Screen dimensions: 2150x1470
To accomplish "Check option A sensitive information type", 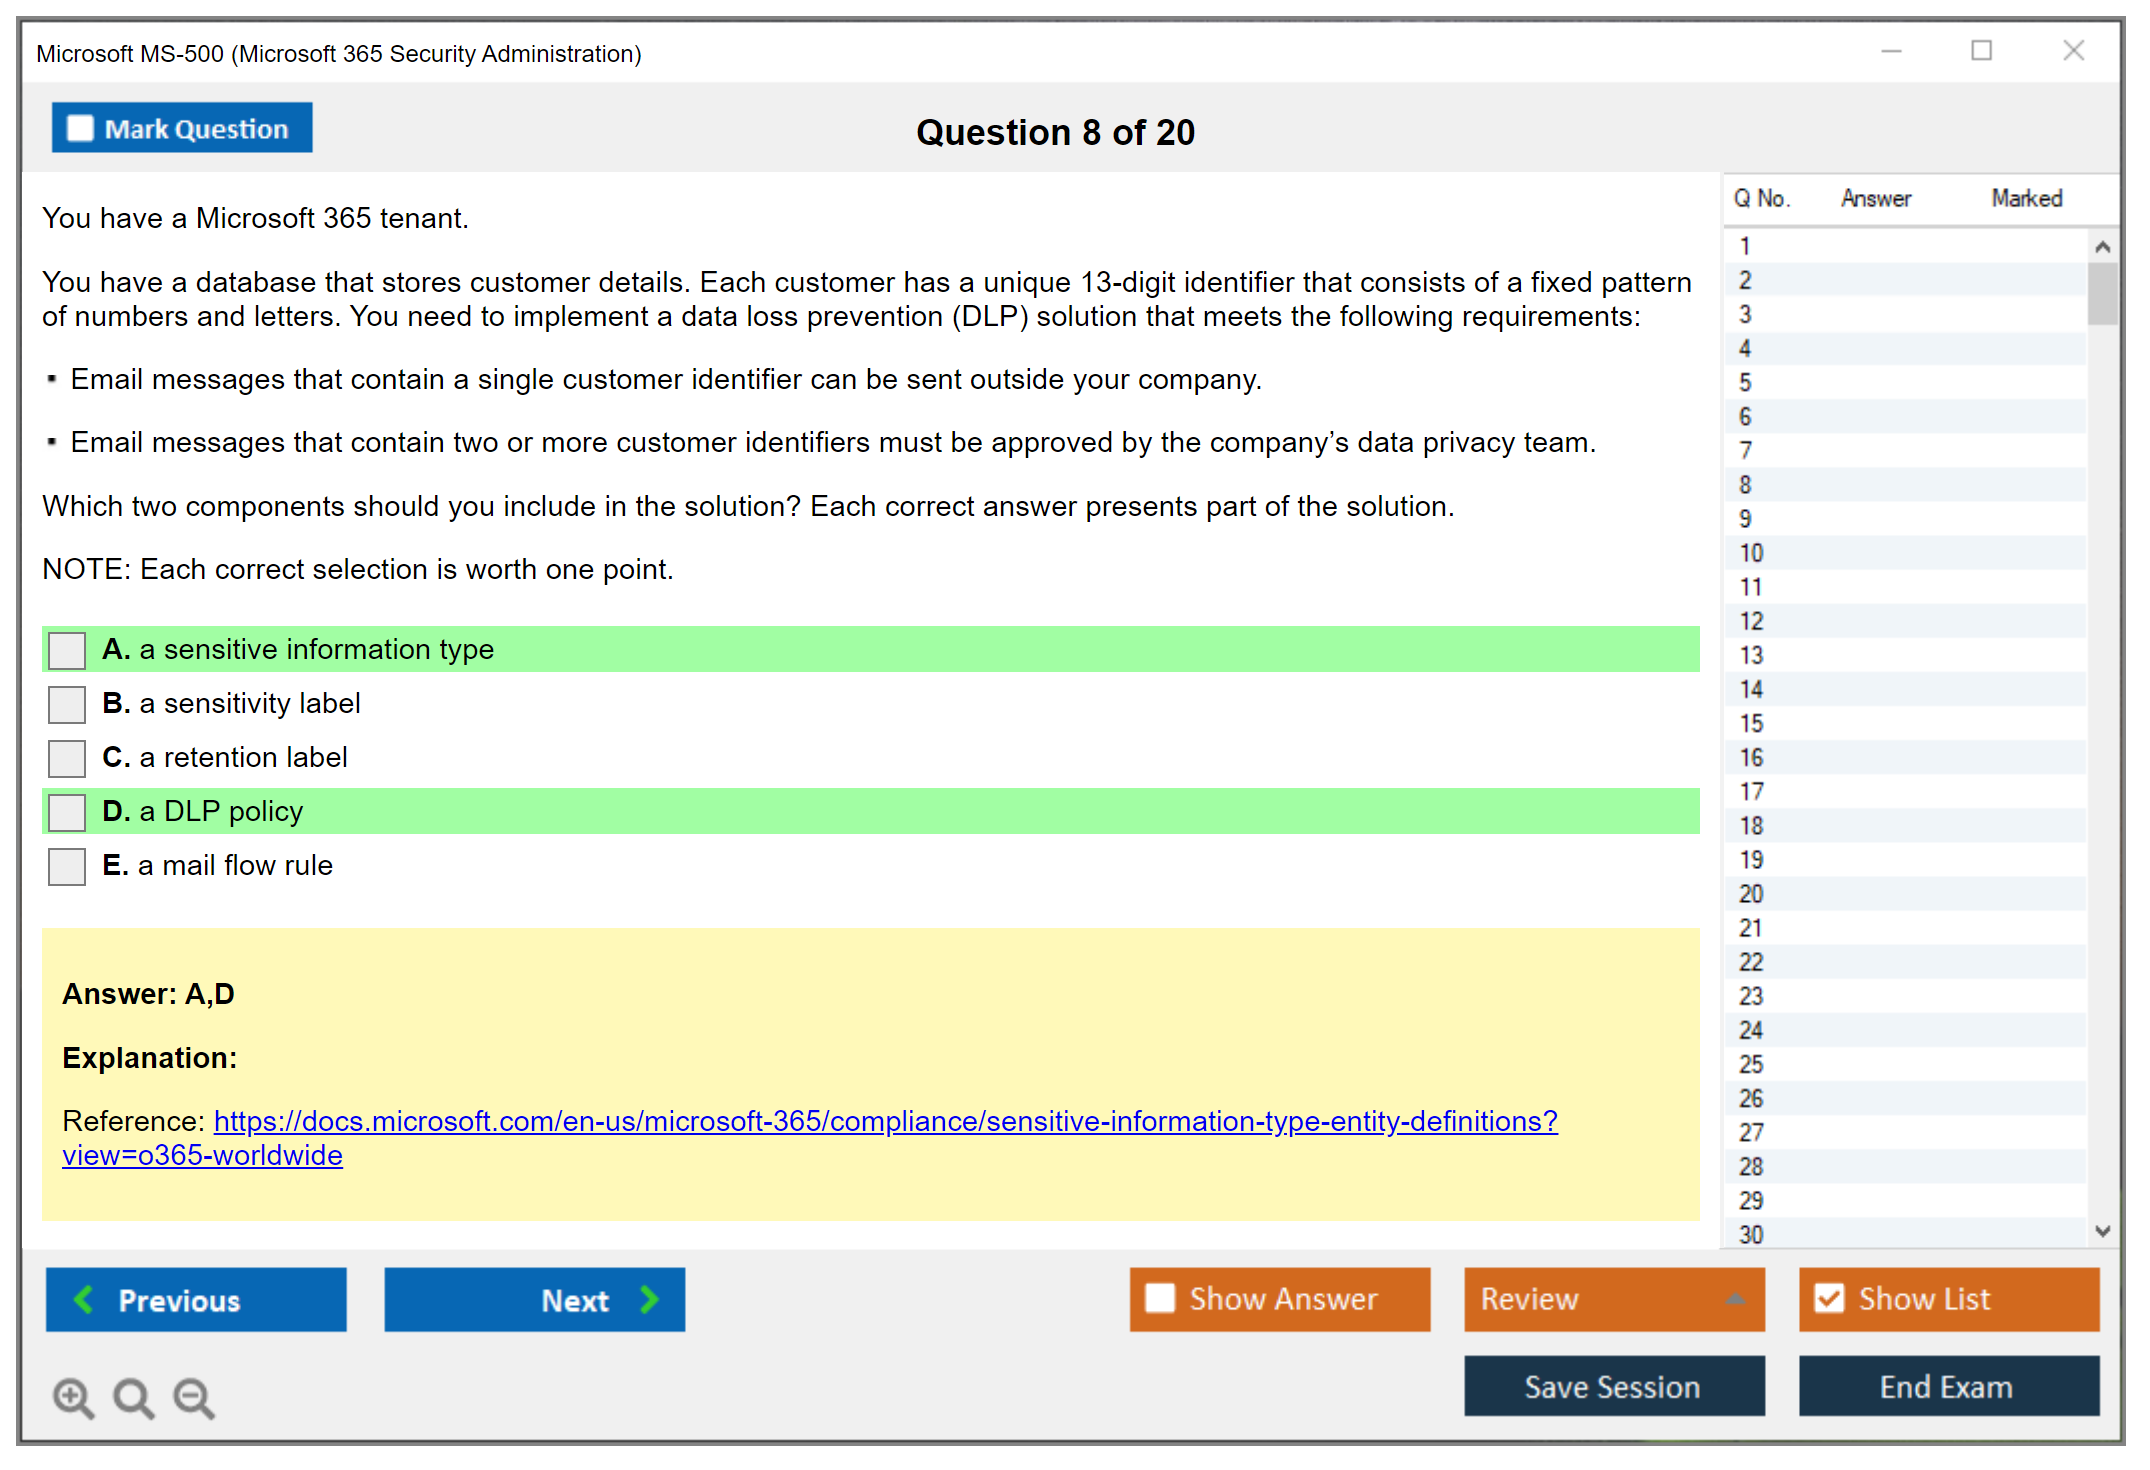I will pos(67,650).
